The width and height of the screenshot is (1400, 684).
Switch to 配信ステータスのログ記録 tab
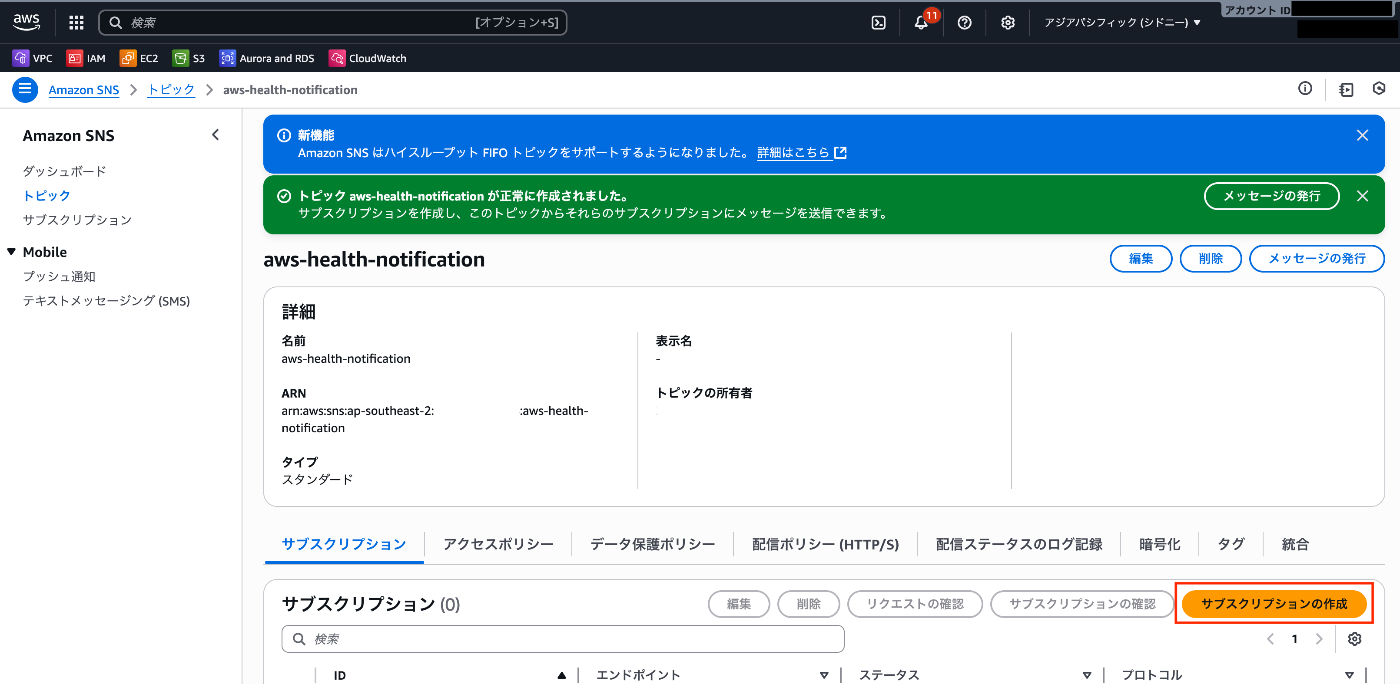click(x=1019, y=544)
